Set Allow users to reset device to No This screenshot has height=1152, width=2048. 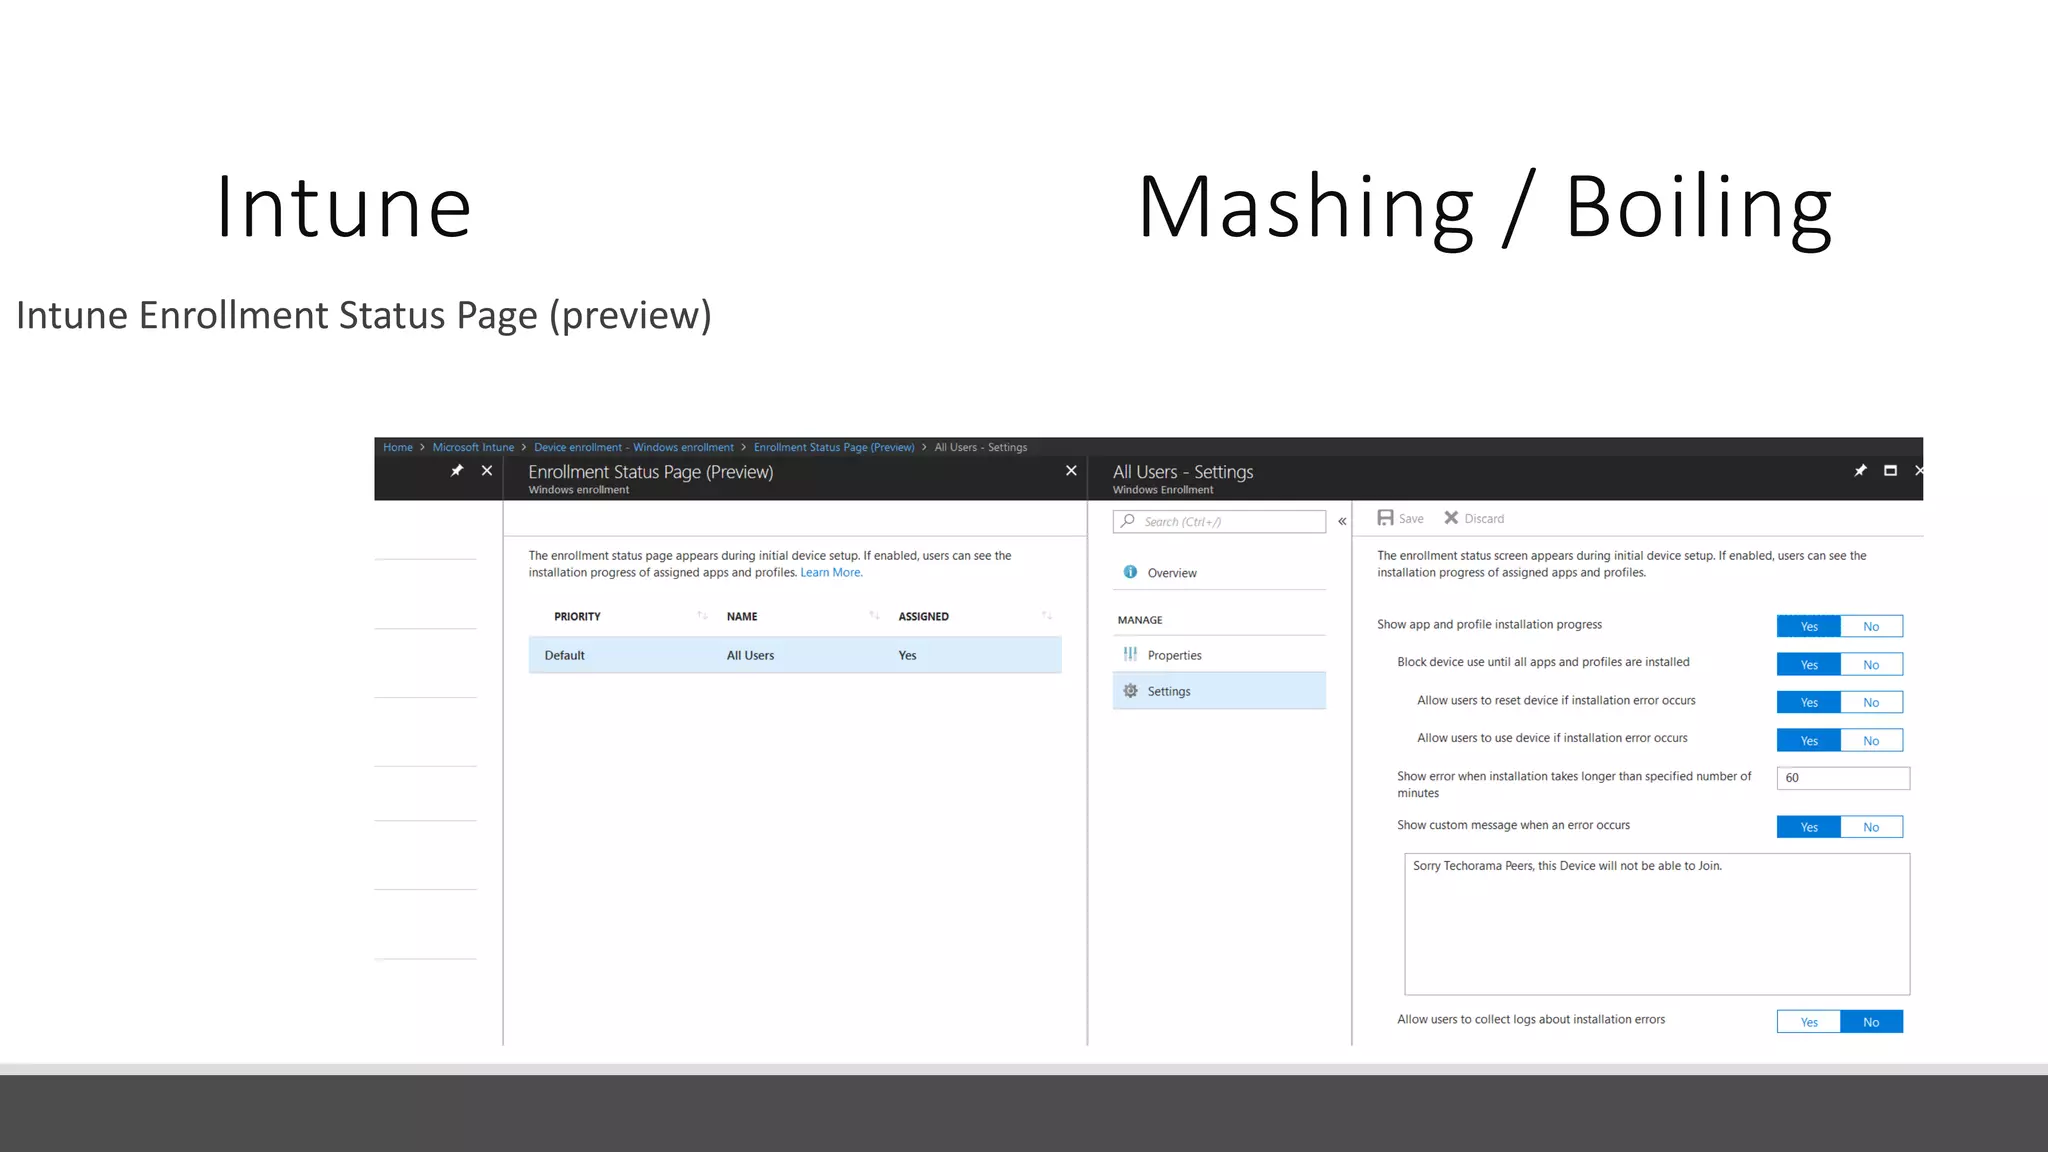[x=1871, y=702]
